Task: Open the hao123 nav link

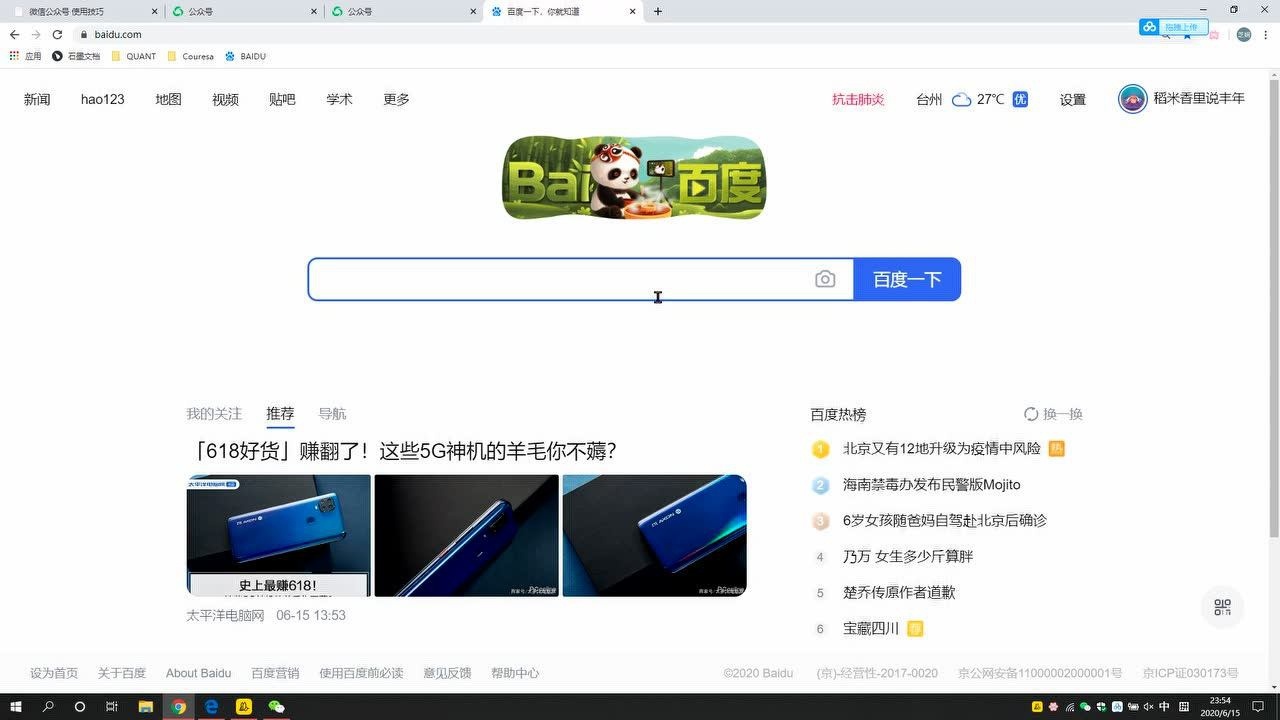Action: 103,99
